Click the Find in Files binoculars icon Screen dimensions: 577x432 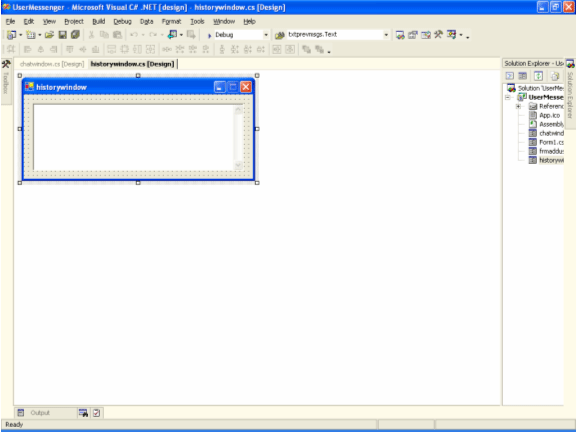coord(280,35)
